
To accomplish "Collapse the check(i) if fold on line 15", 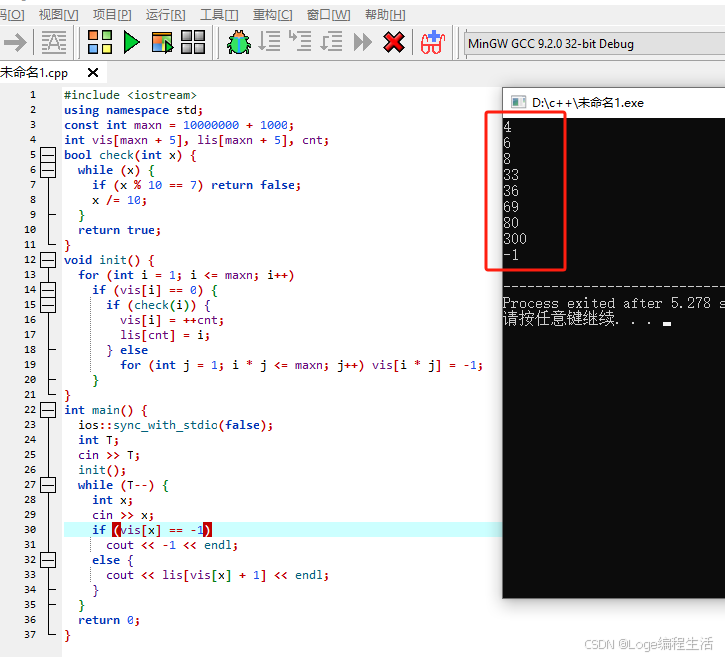I will (x=48, y=305).
